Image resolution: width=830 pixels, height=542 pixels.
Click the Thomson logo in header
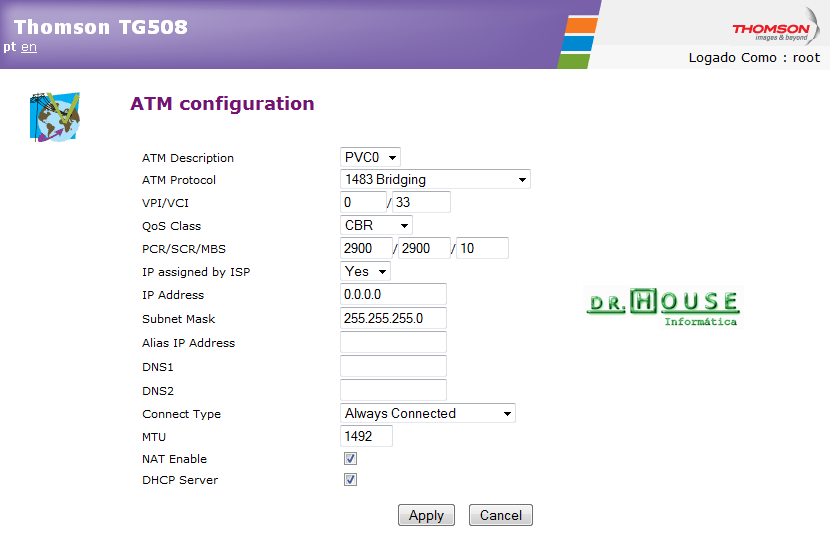click(x=775, y=27)
